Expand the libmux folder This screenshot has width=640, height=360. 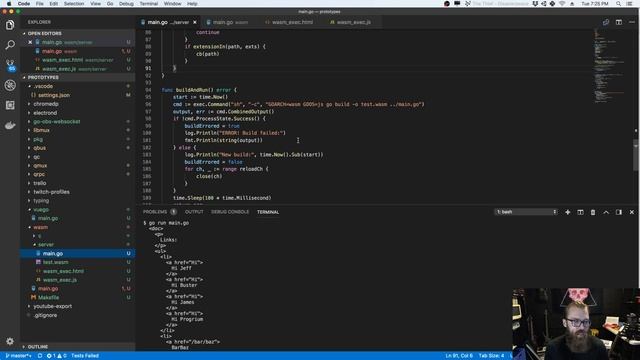[41, 130]
